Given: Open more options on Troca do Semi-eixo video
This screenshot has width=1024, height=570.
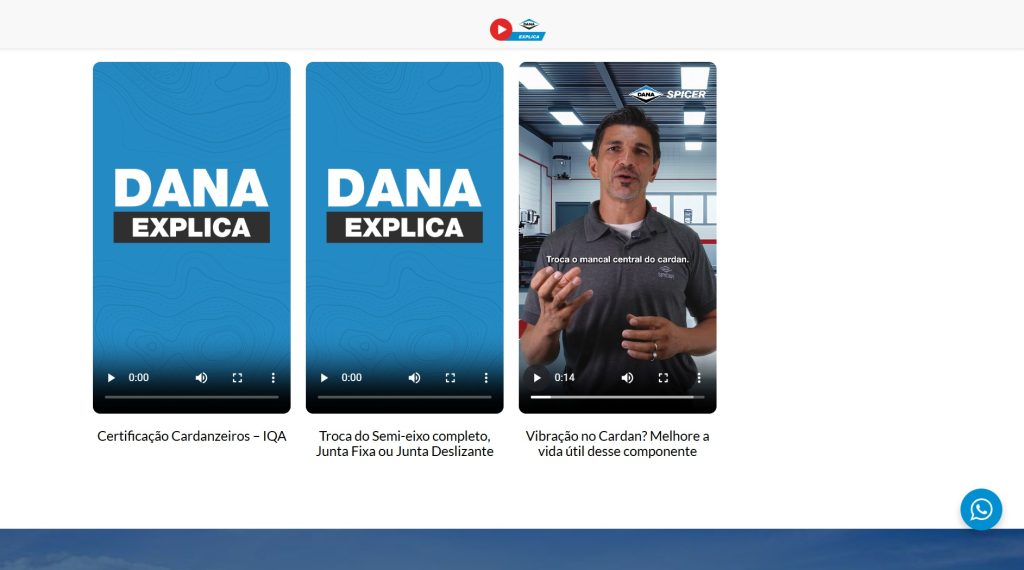Looking at the screenshot, I should coord(486,377).
